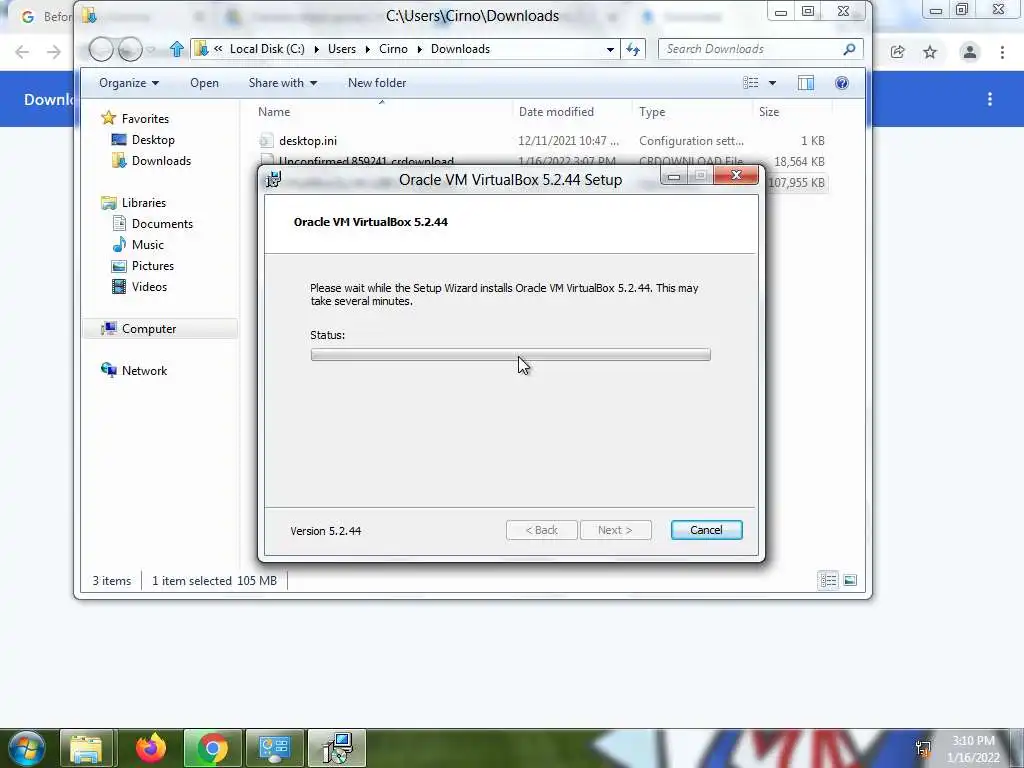Open the control panel taskbar icon

tap(274, 748)
